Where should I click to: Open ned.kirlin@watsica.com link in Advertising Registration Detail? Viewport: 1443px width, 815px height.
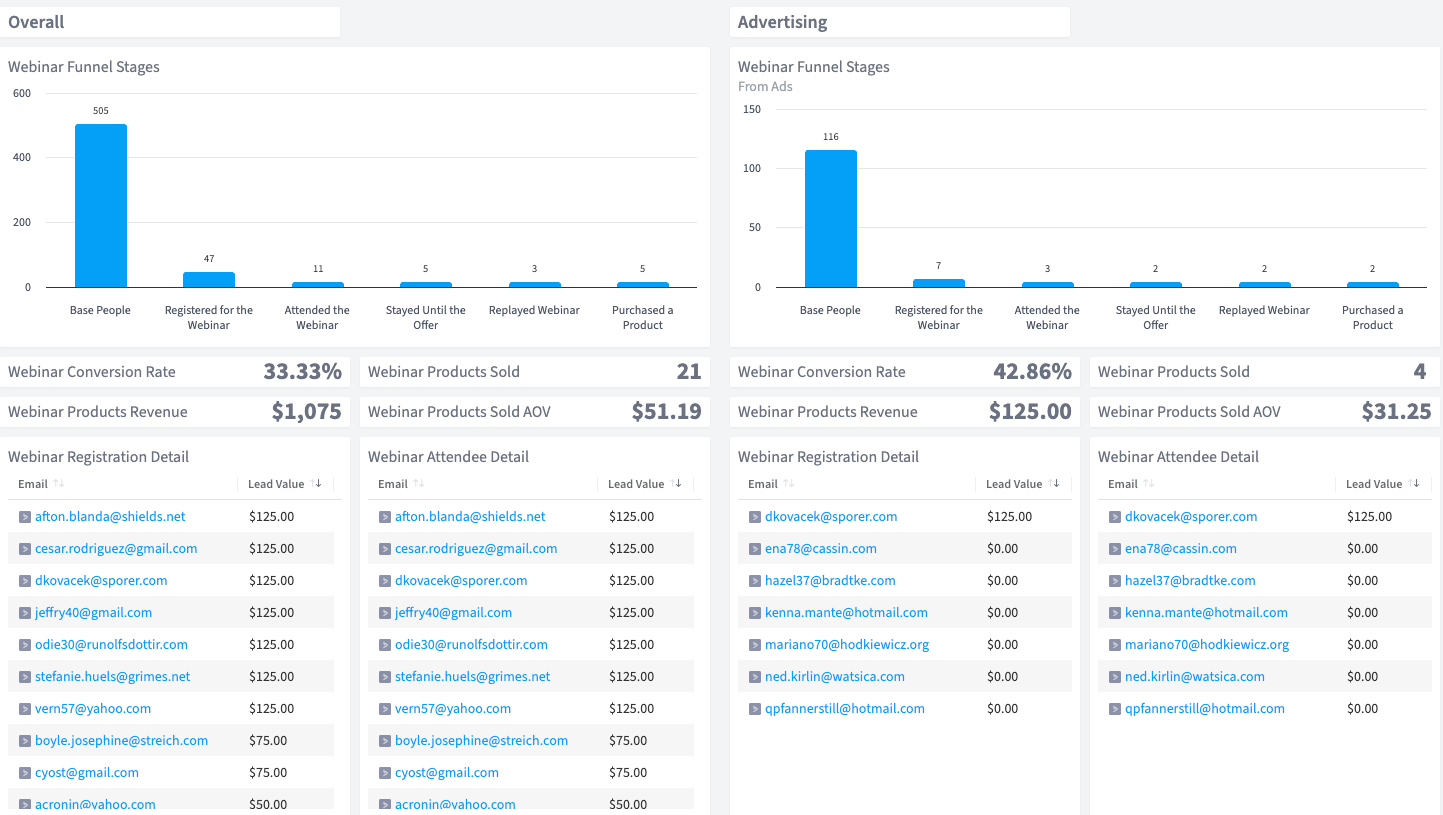835,677
